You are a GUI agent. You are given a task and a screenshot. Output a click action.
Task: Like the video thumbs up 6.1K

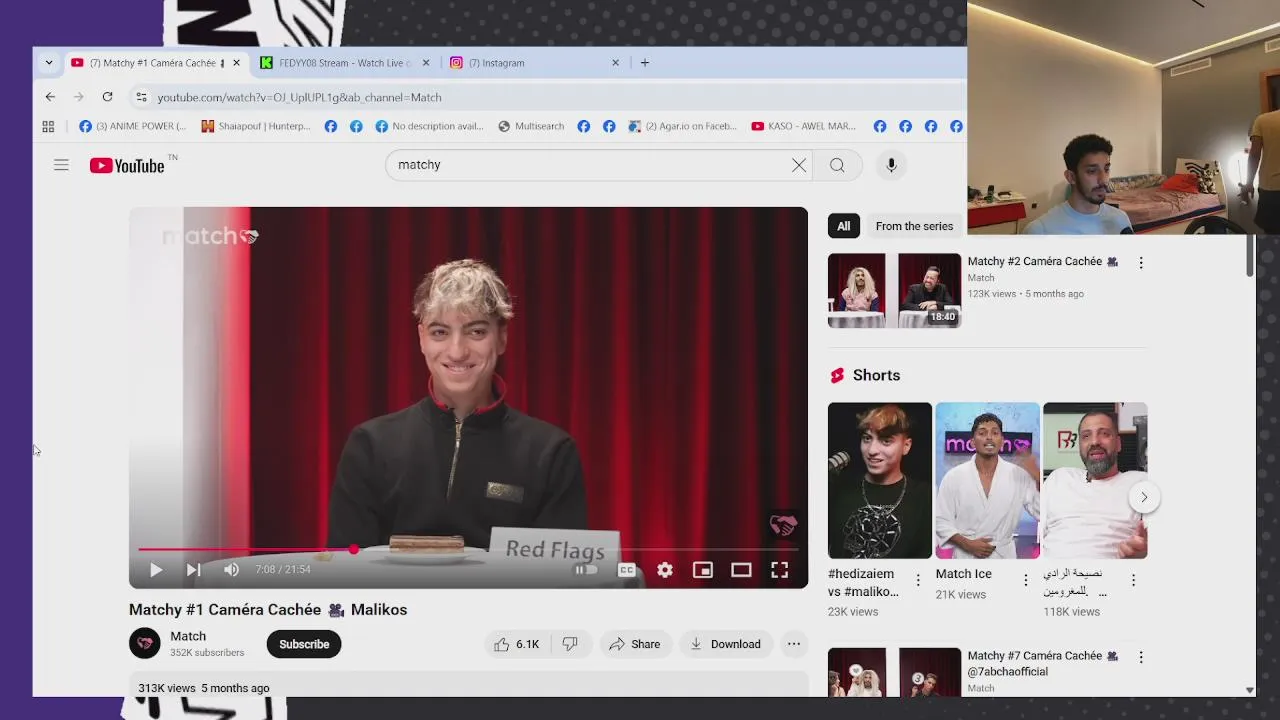516,644
